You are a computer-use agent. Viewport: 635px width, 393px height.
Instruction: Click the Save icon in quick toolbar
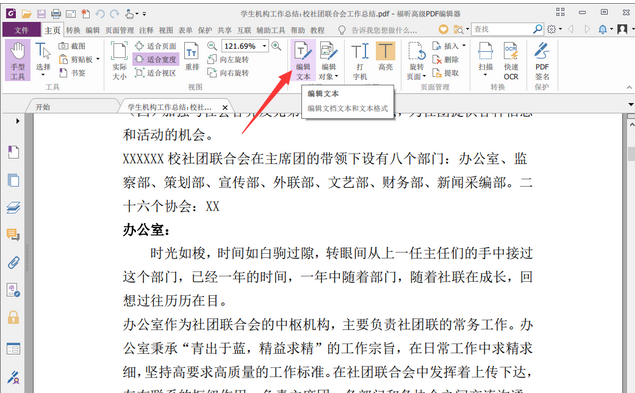point(41,14)
